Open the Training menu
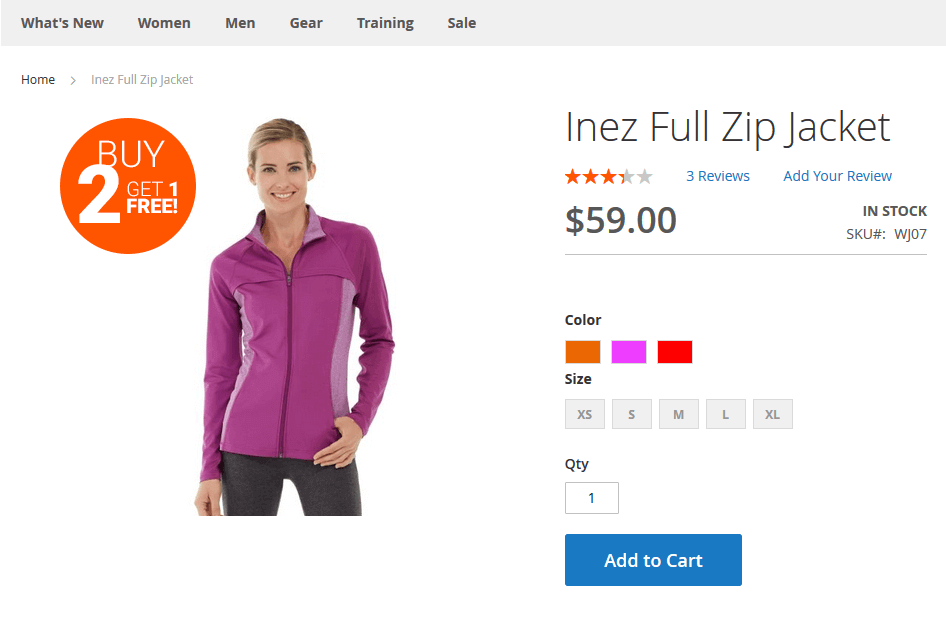The height and width of the screenshot is (636, 946). (385, 23)
